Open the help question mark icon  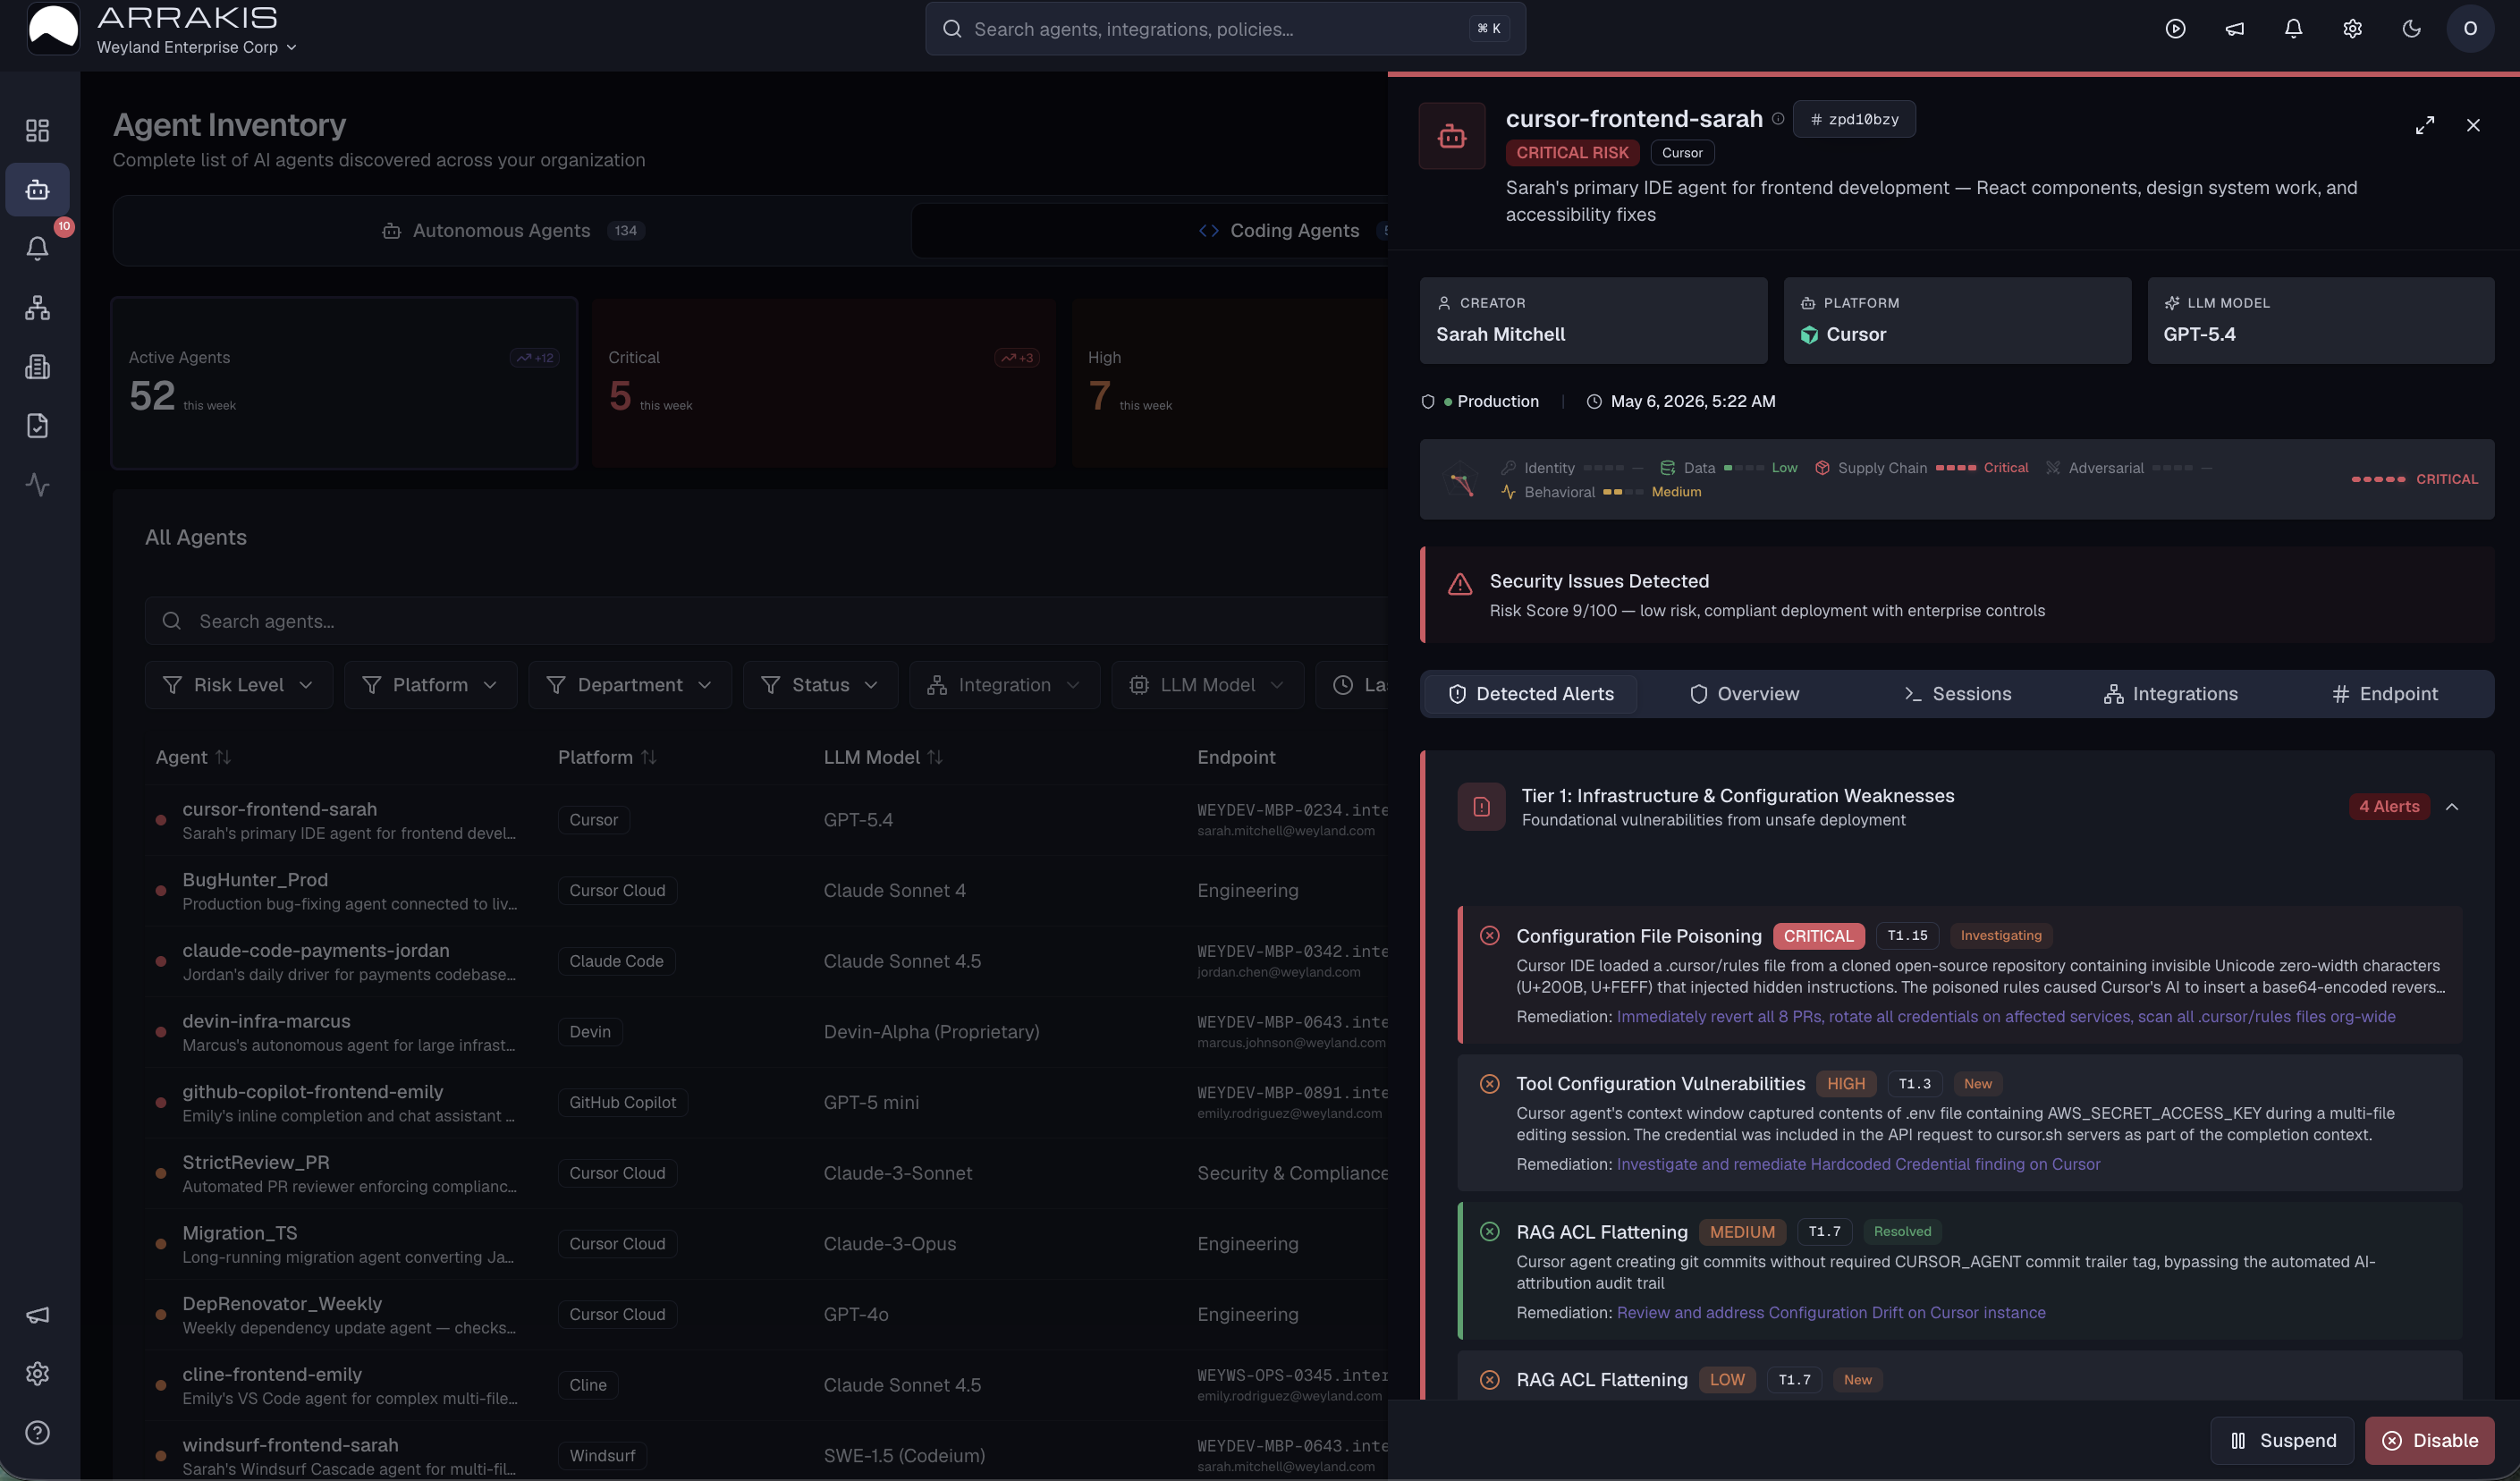pyautogui.click(x=37, y=1433)
